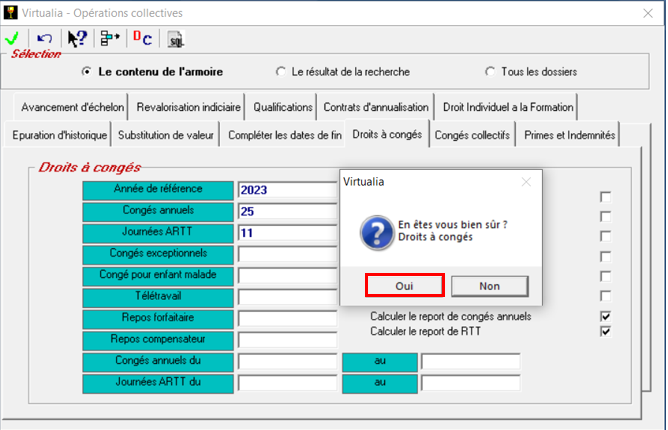This screenshot has width=668, height=430.
Task: Click the 'Journées ARTT' value field
Action: [286, 232]
